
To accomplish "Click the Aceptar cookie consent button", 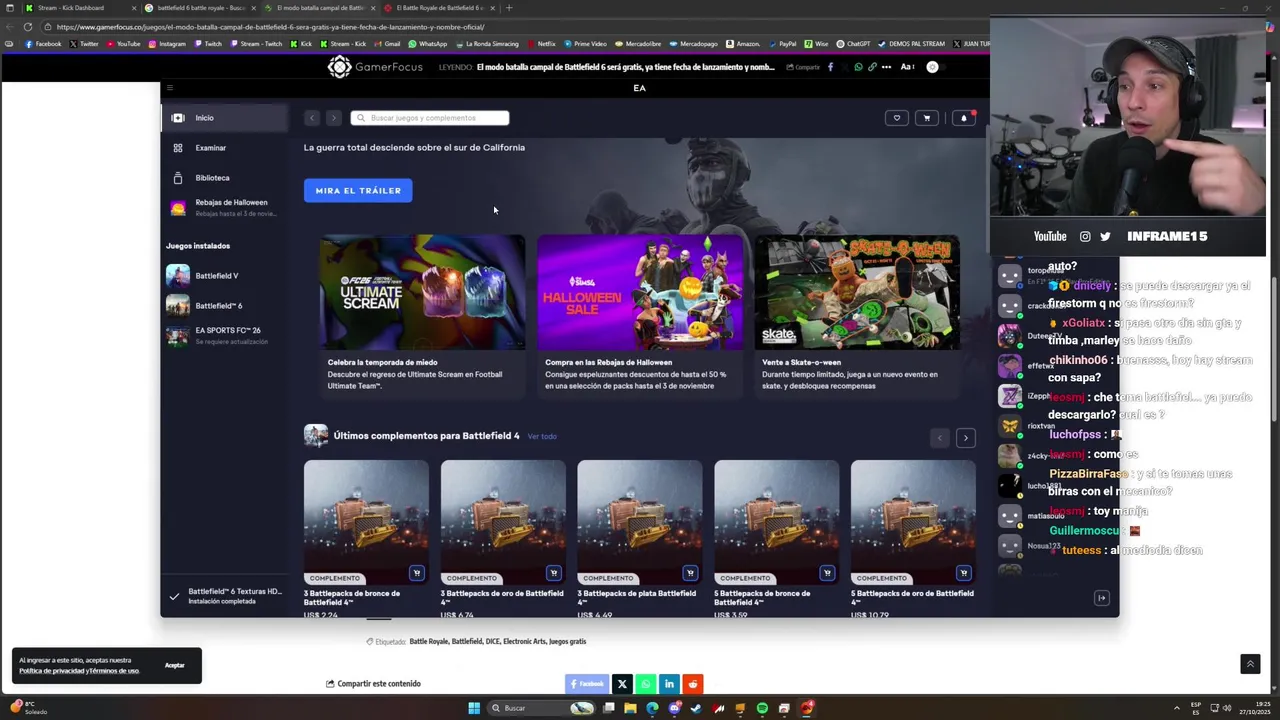I will point(175,665).
